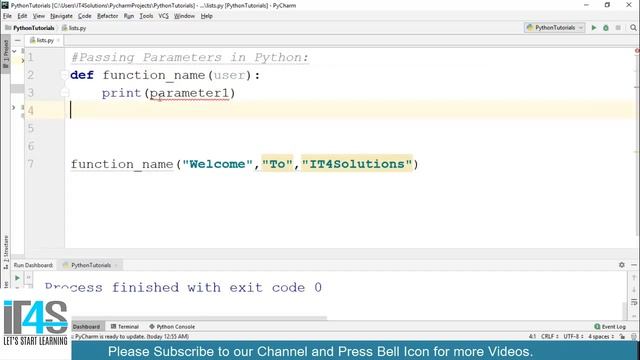The image size is (640, 360).
Task: Toggle the read-only lock icon in status bar
Action: (x=622, y=337)
